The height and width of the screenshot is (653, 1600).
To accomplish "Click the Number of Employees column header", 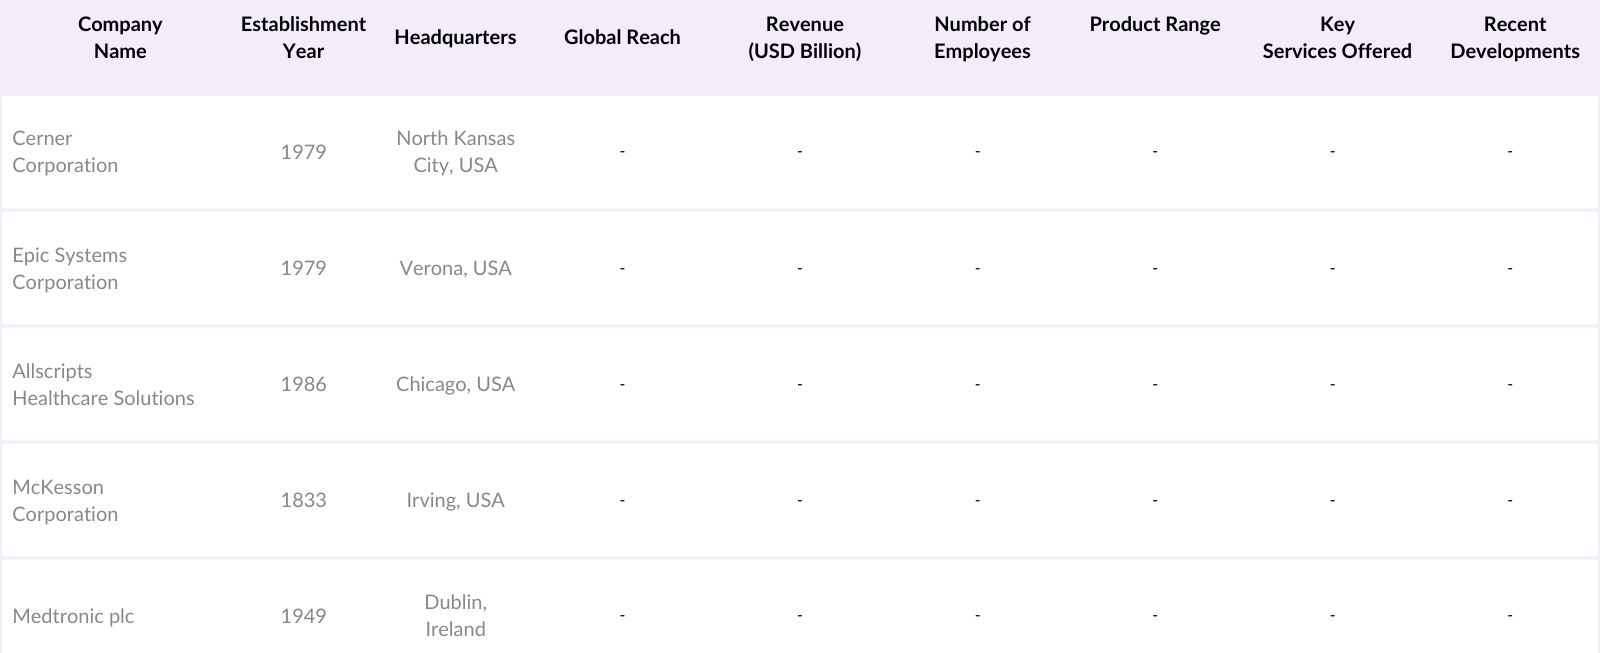I will 982,37.
